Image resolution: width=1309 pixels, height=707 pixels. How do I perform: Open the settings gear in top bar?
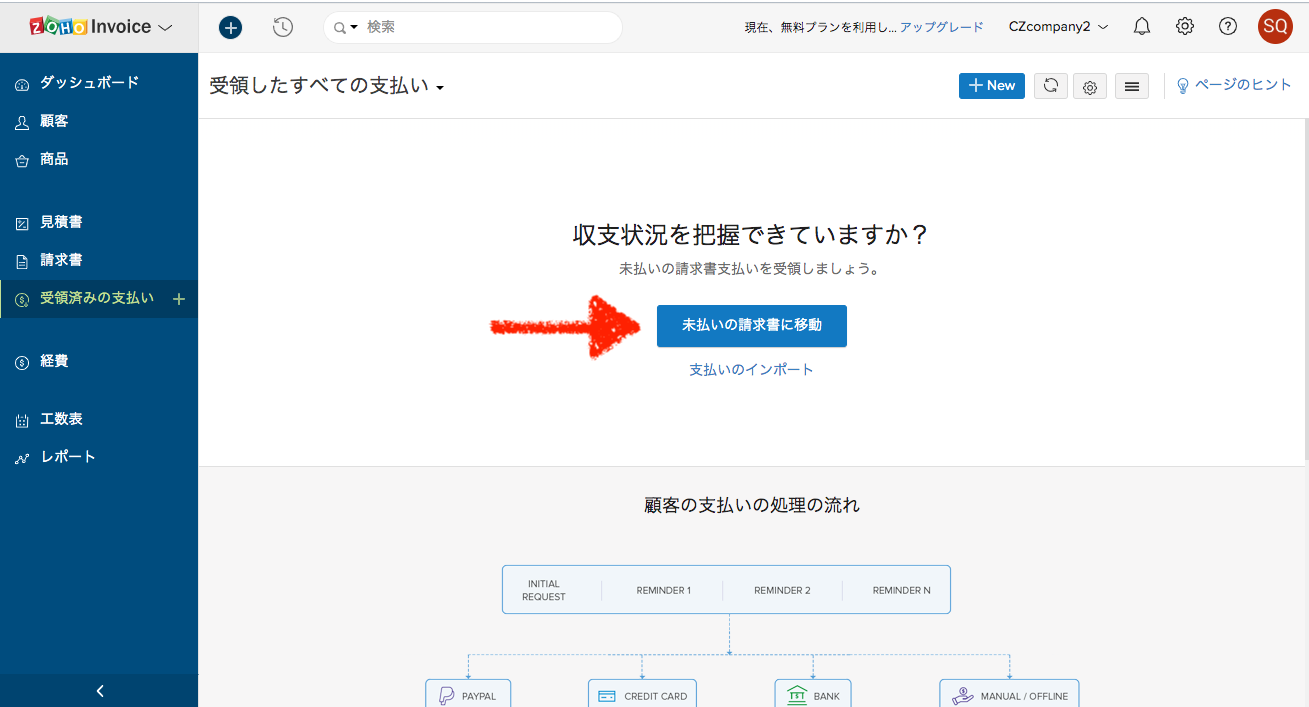click(1185, 27)
